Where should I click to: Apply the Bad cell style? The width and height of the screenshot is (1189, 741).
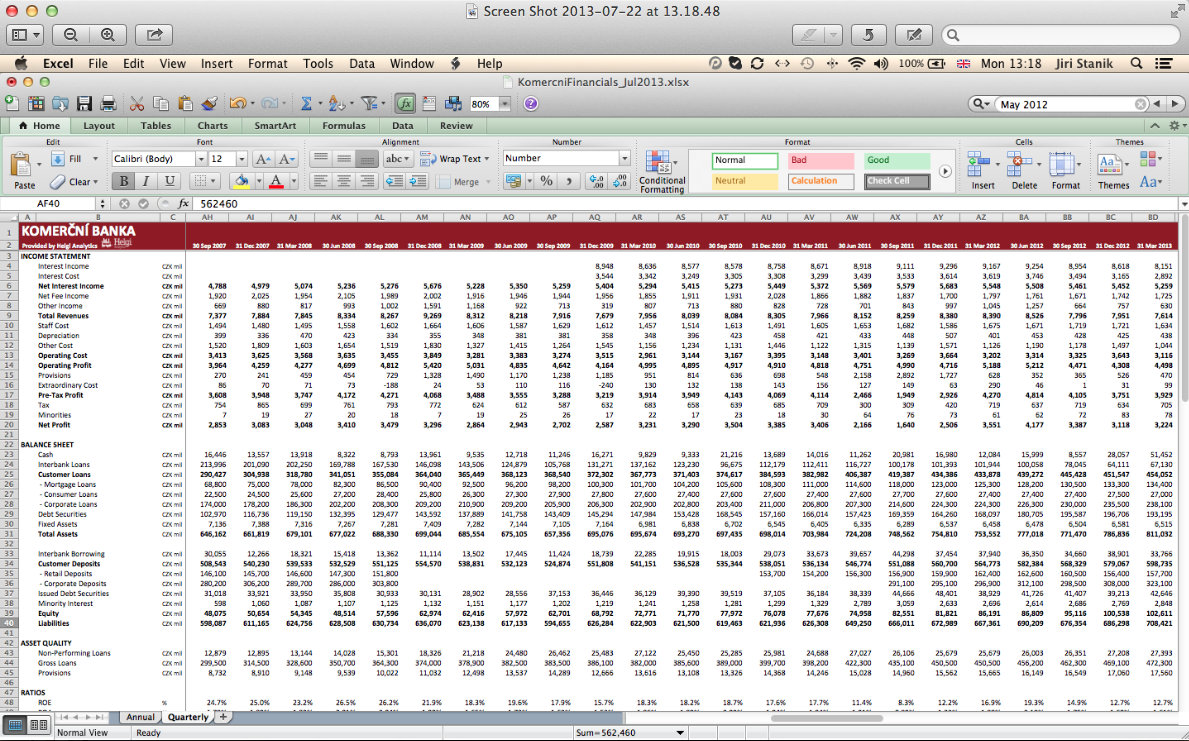820,160
